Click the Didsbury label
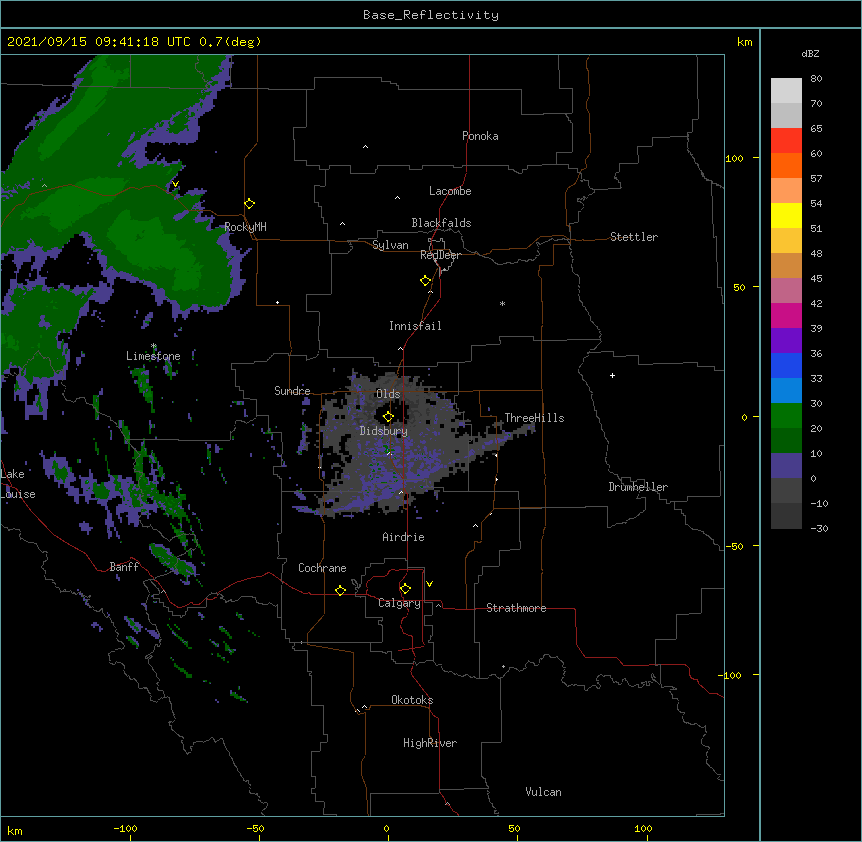The width and height of the screenshot is (862, 842). [x=384, y=431]
